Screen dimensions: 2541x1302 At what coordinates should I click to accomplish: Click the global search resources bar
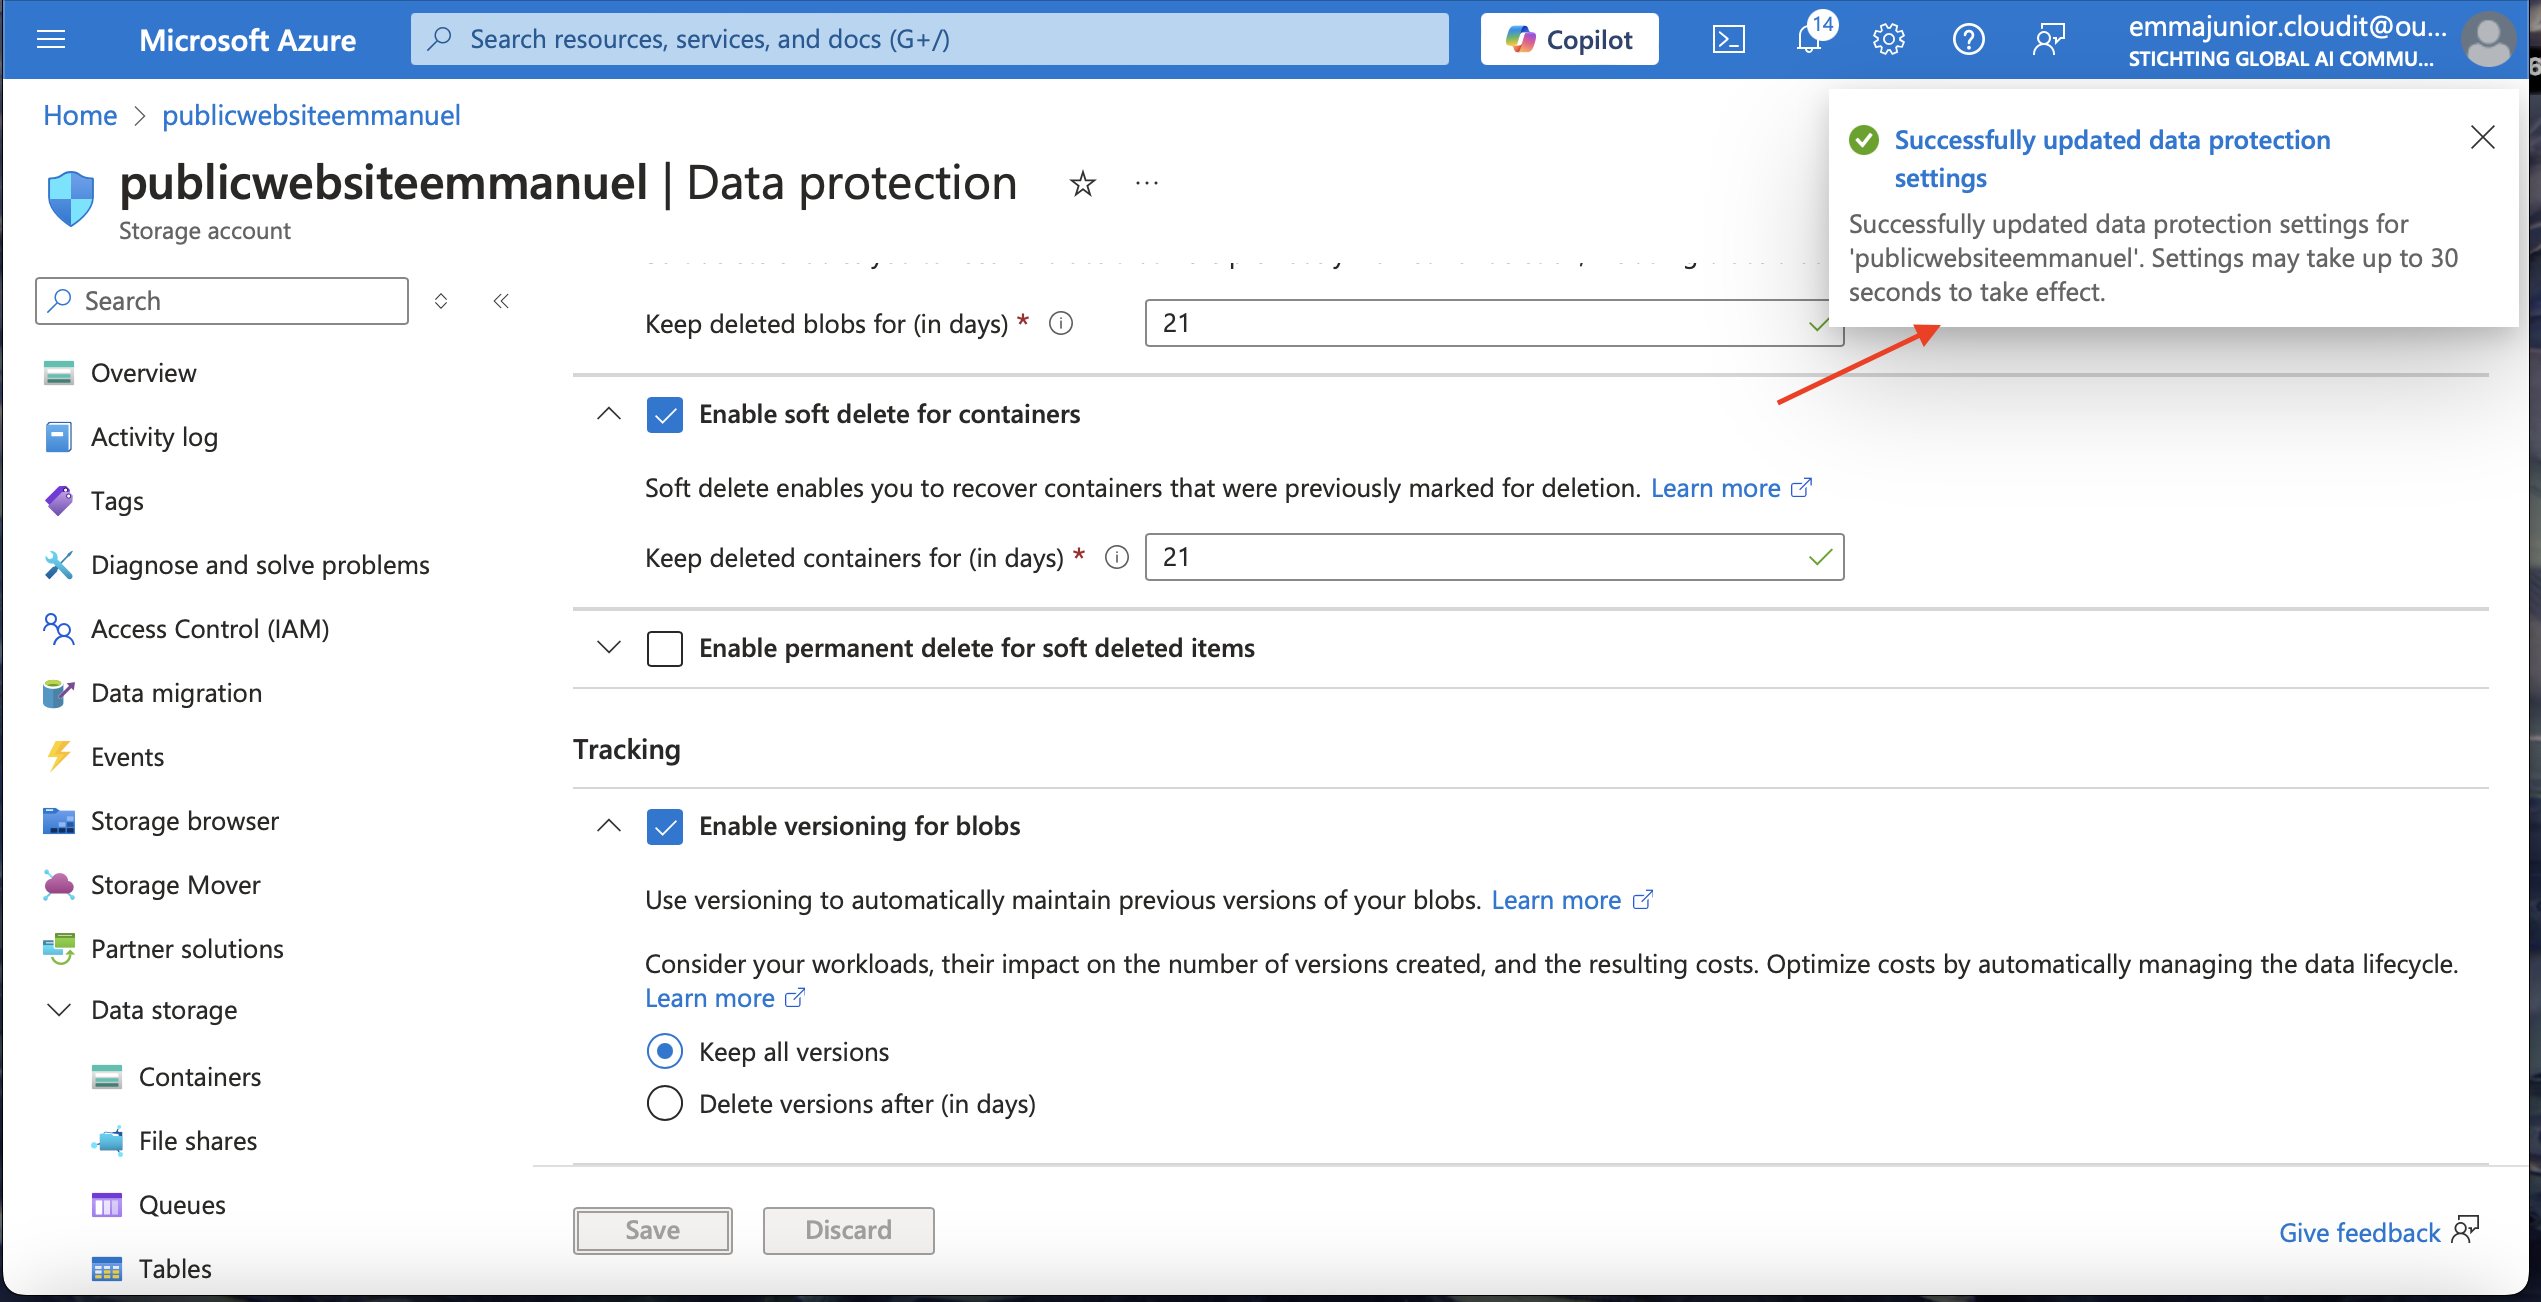tap(929, 39)
